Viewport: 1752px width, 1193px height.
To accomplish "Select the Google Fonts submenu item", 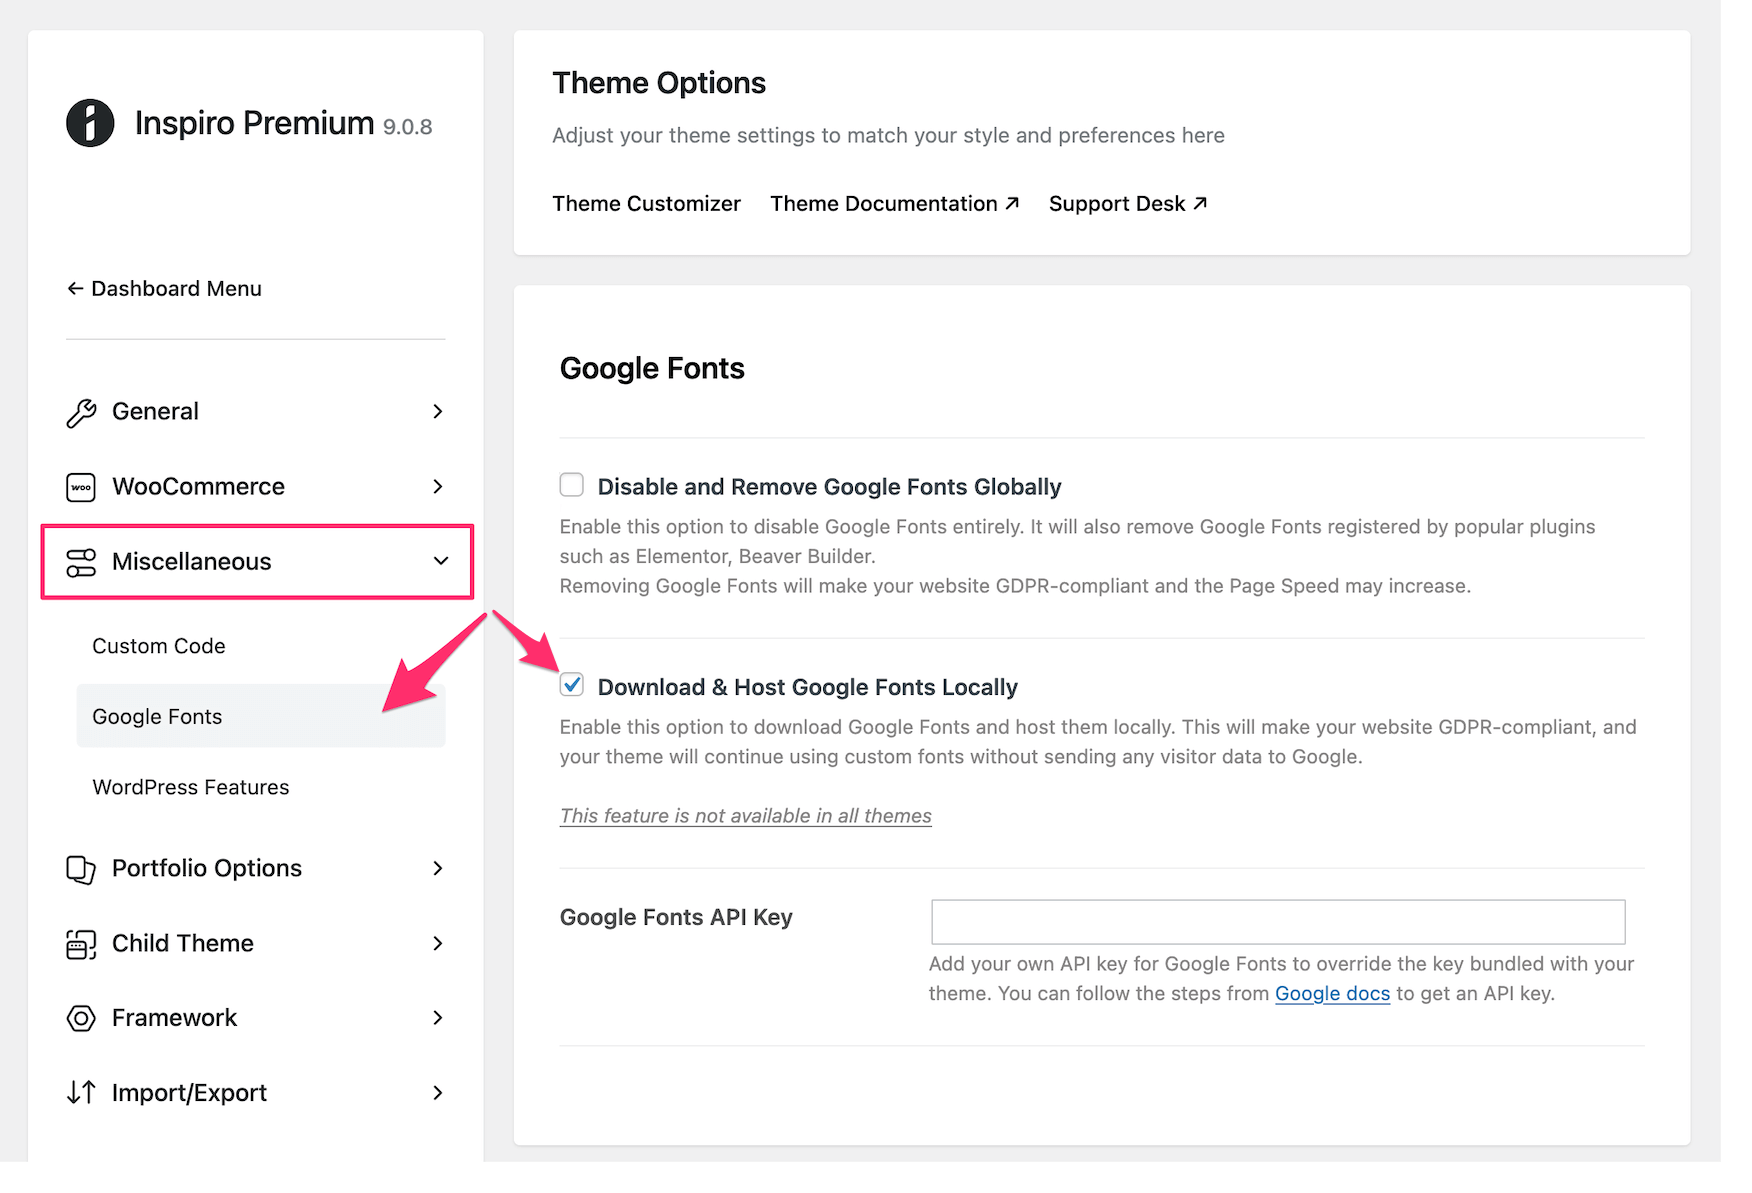I will tap(261, 716).
